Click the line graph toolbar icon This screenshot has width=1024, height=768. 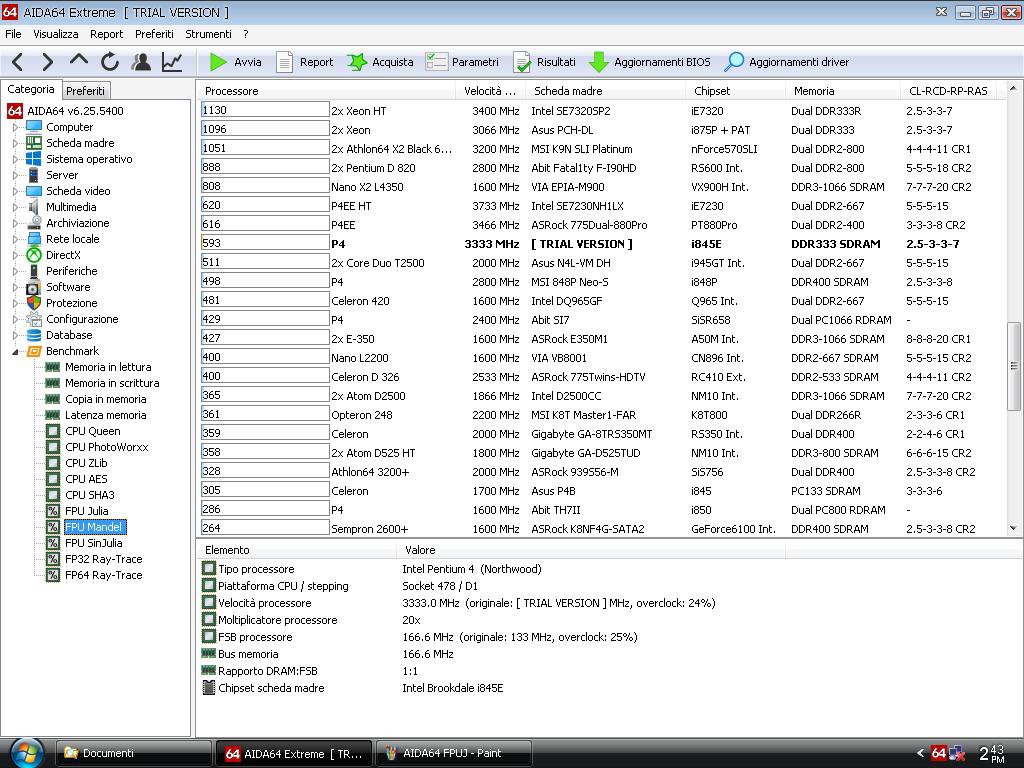click(x=172, y=62)
